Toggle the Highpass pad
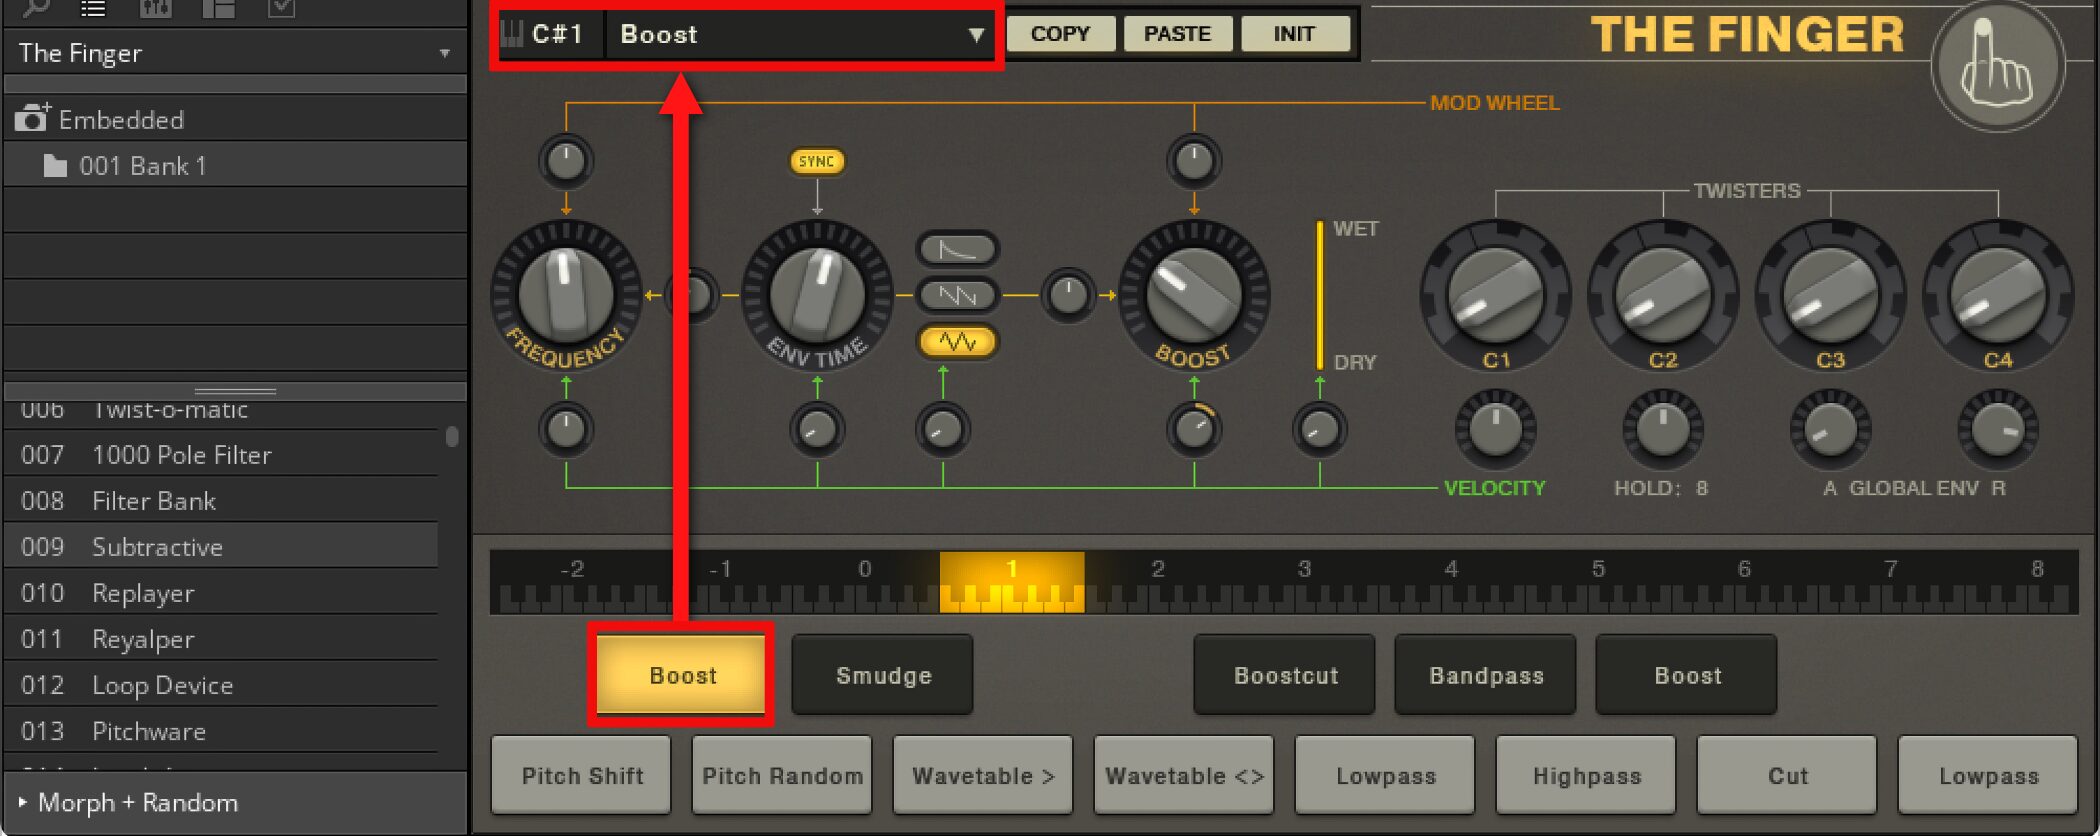 click(1586, 775)
